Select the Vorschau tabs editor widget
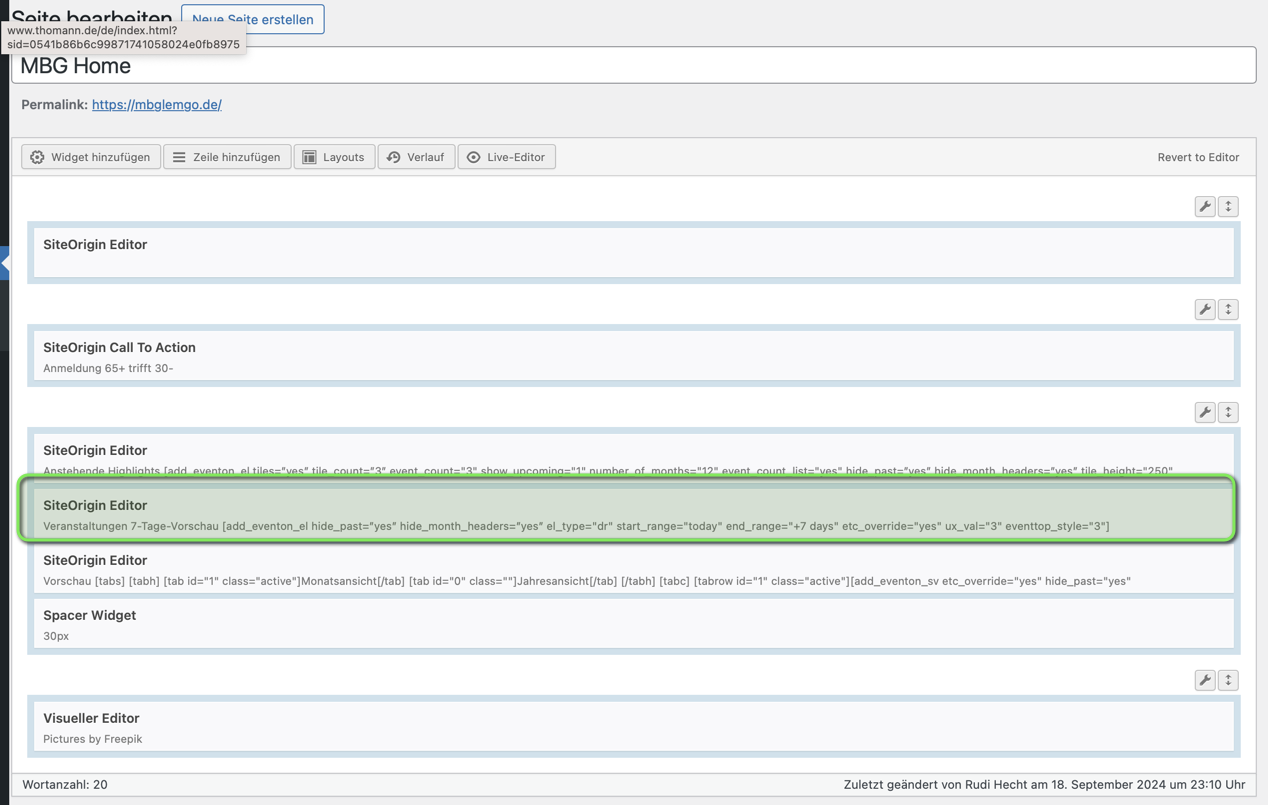This screenshot has height=805, width=1268. (634, 569)
